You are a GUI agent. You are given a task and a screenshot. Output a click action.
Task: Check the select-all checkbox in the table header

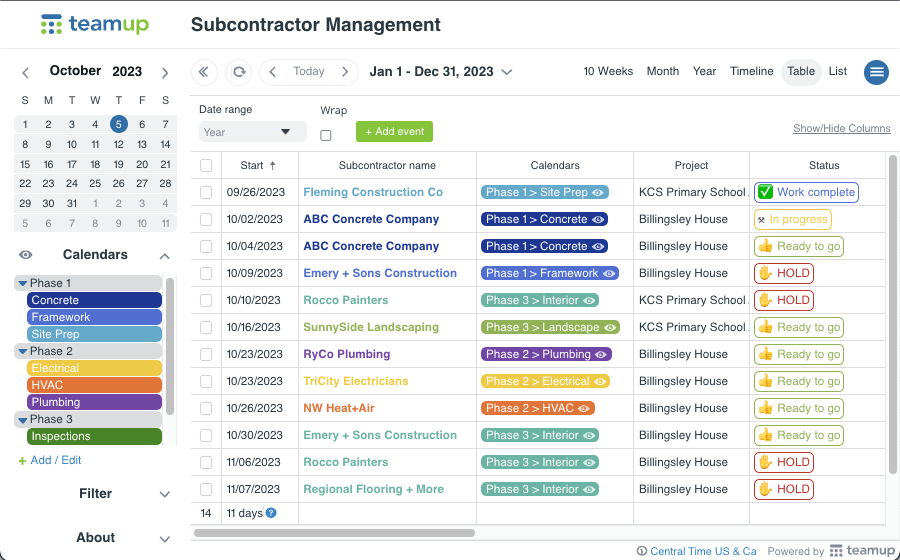point(206,166)
